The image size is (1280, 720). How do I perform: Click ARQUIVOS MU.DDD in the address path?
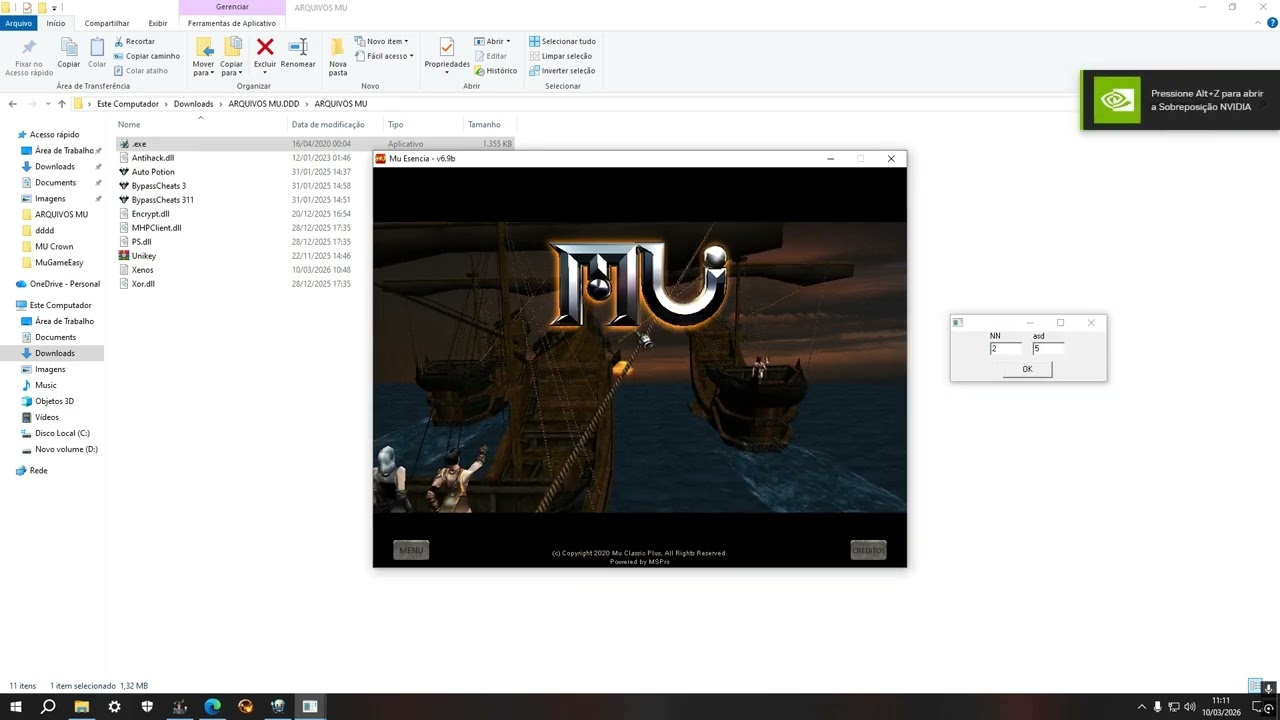pyautogui.click(x=263, y=104)
